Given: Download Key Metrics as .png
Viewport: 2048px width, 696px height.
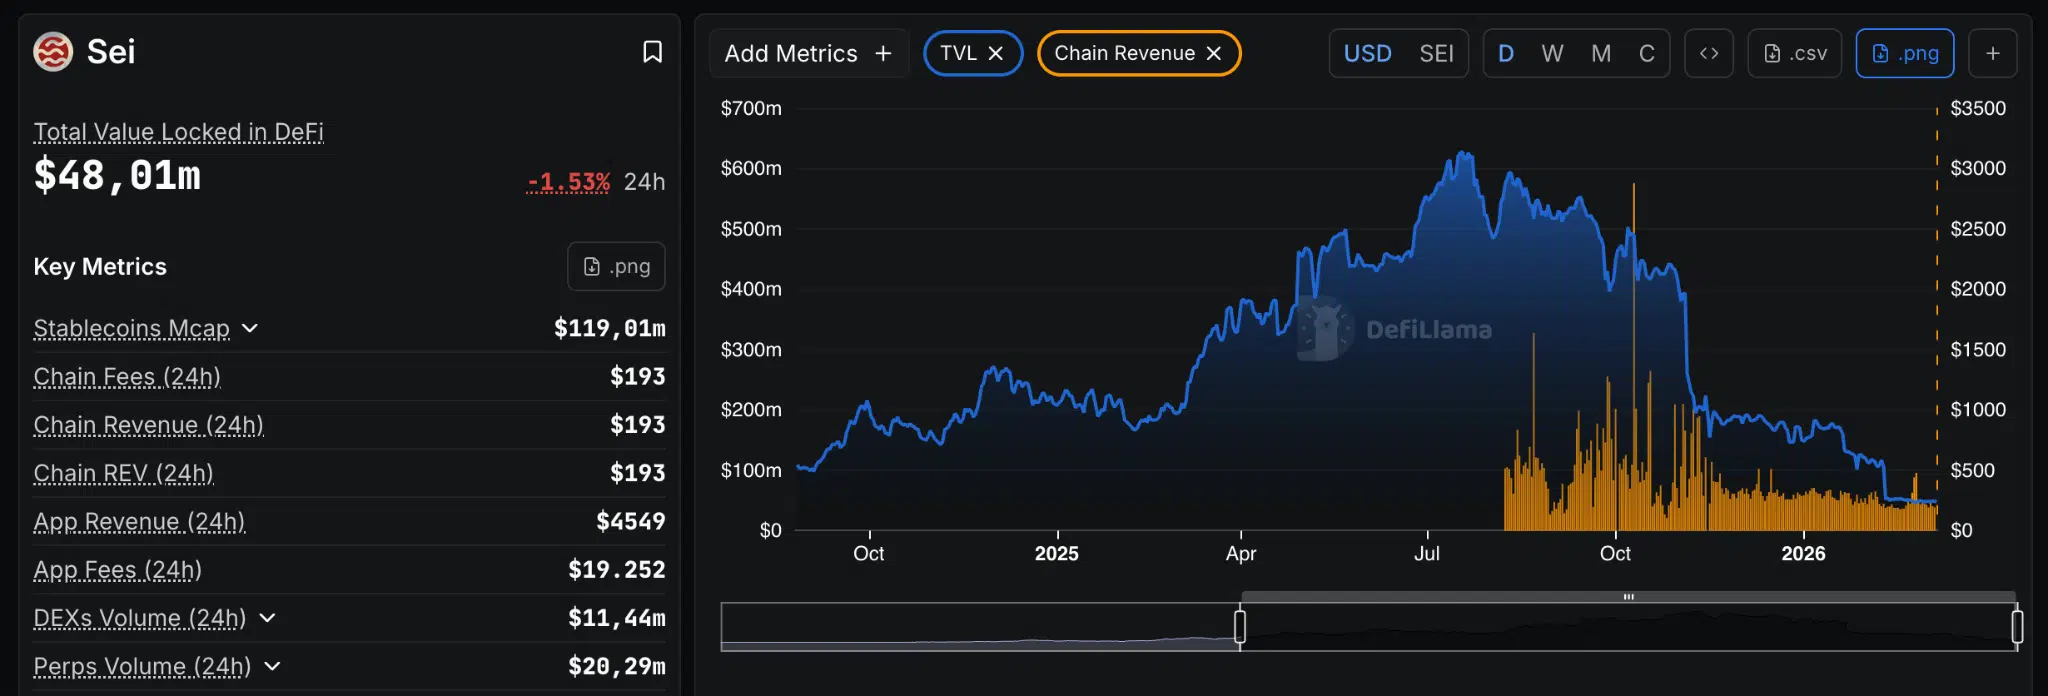Looking at the screenshot, I should 616,266.
